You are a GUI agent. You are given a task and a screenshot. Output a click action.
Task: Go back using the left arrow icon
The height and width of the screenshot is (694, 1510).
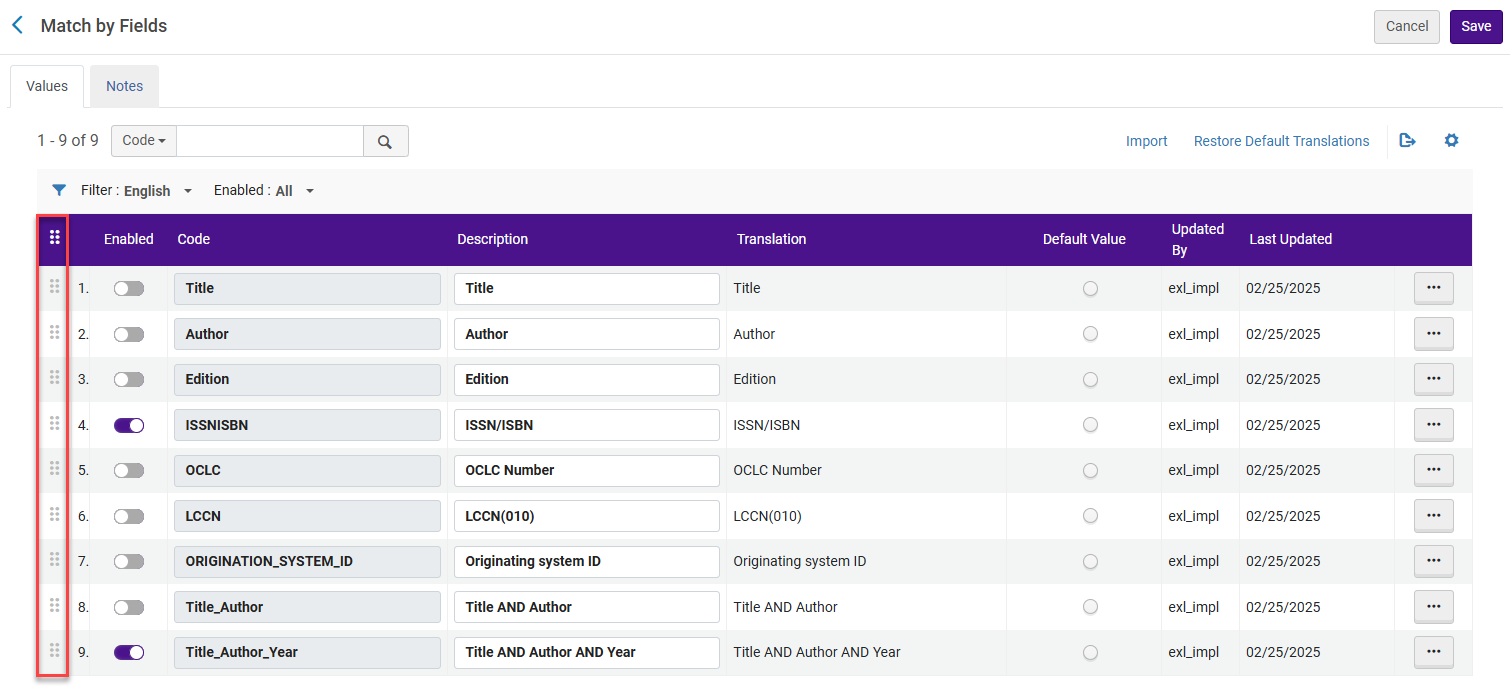click(x=17, y=26)
